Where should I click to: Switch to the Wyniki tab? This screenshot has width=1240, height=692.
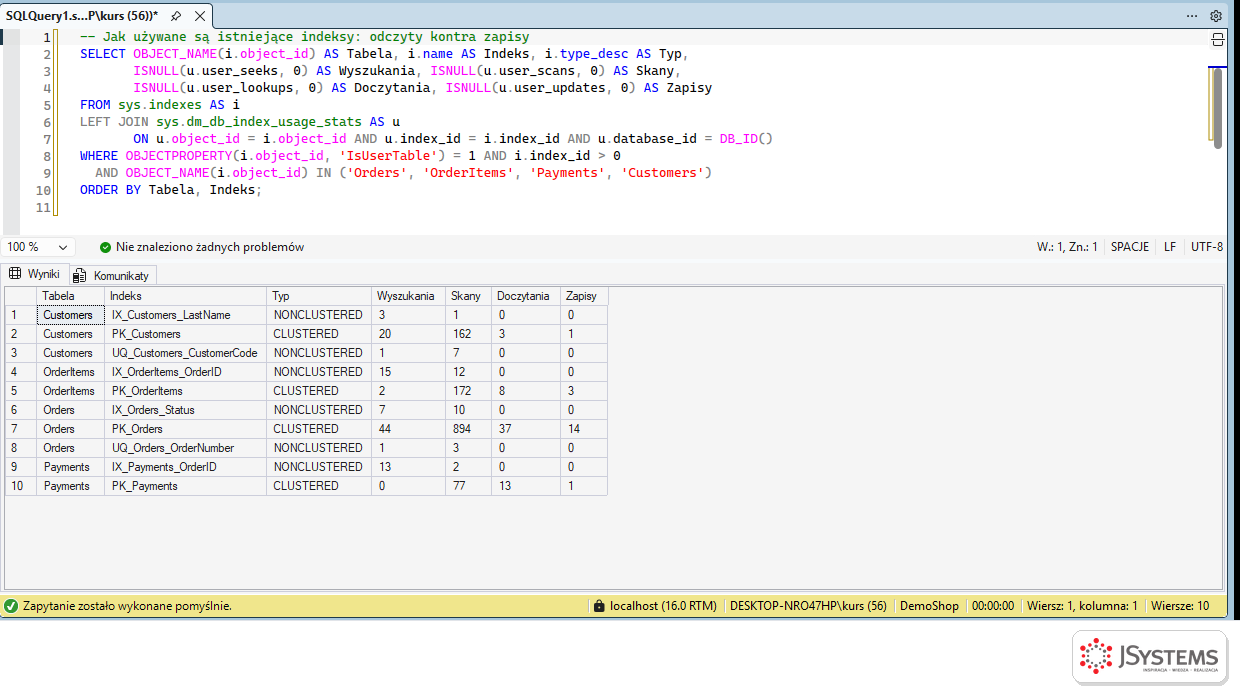tap(35, 273)
